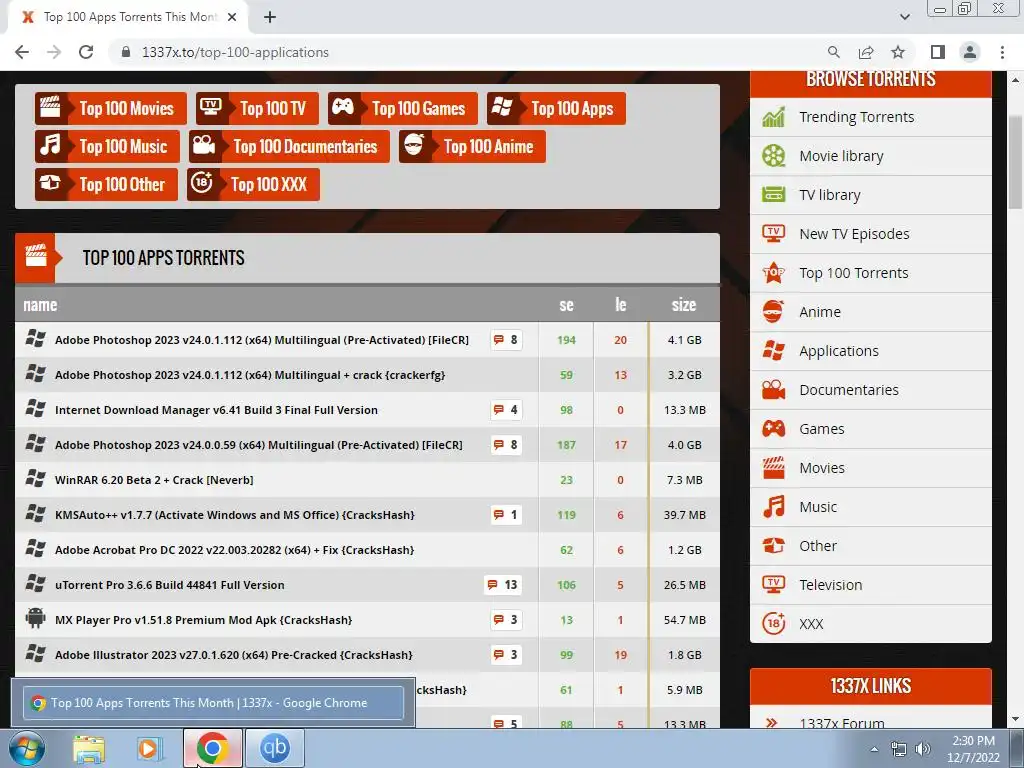Viewport: 1024px width, 768px height.
Task: Open Internet Download Manager v6.41 torrent
Action: (x=216, y=410)
